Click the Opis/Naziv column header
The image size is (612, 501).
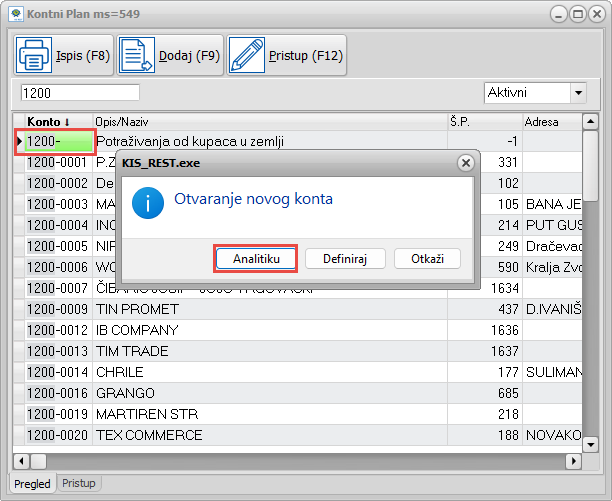[268, 122]
